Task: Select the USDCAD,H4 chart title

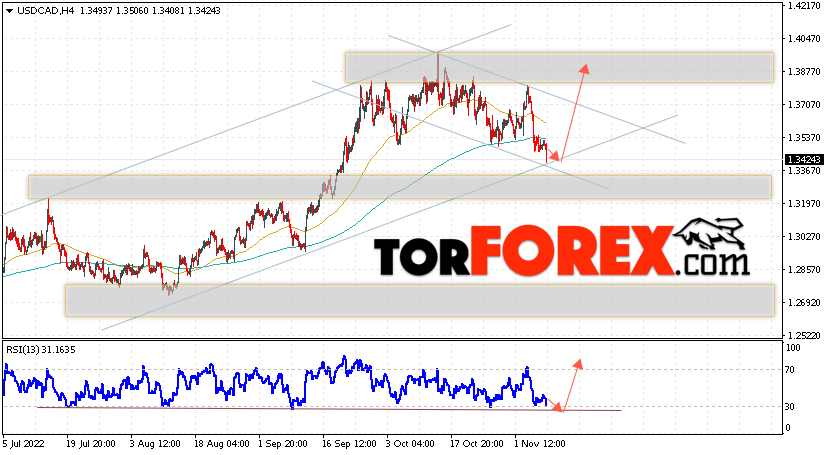Action: [45, 11]
